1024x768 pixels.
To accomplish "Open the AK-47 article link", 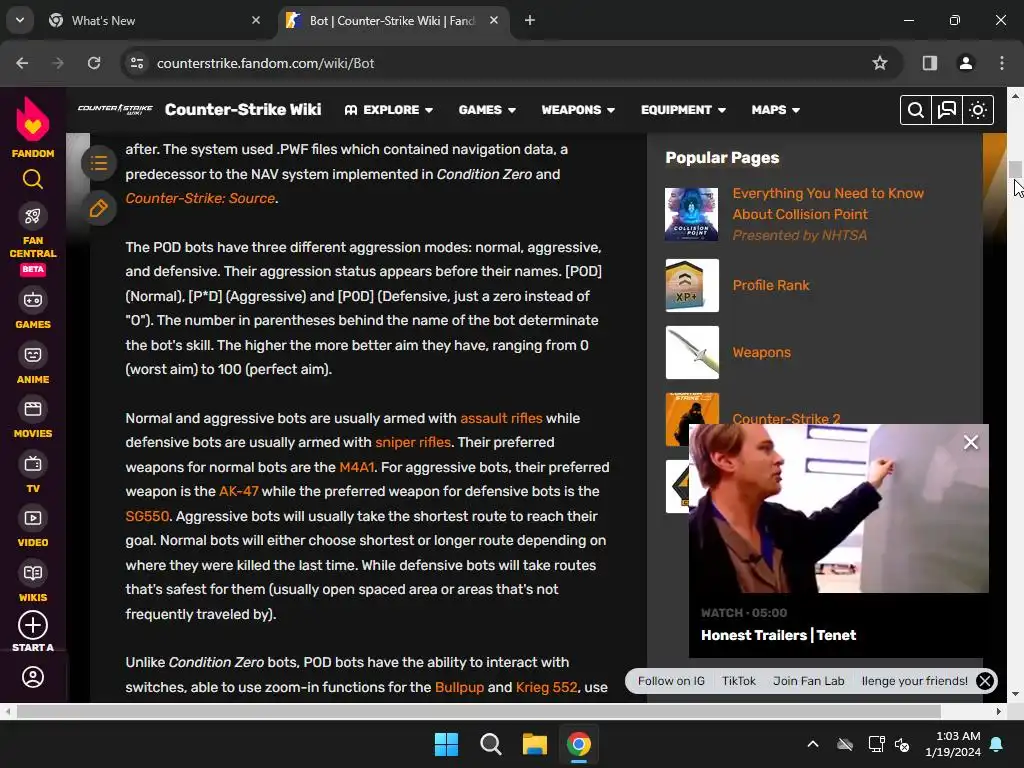I will [x=238, y=491].
